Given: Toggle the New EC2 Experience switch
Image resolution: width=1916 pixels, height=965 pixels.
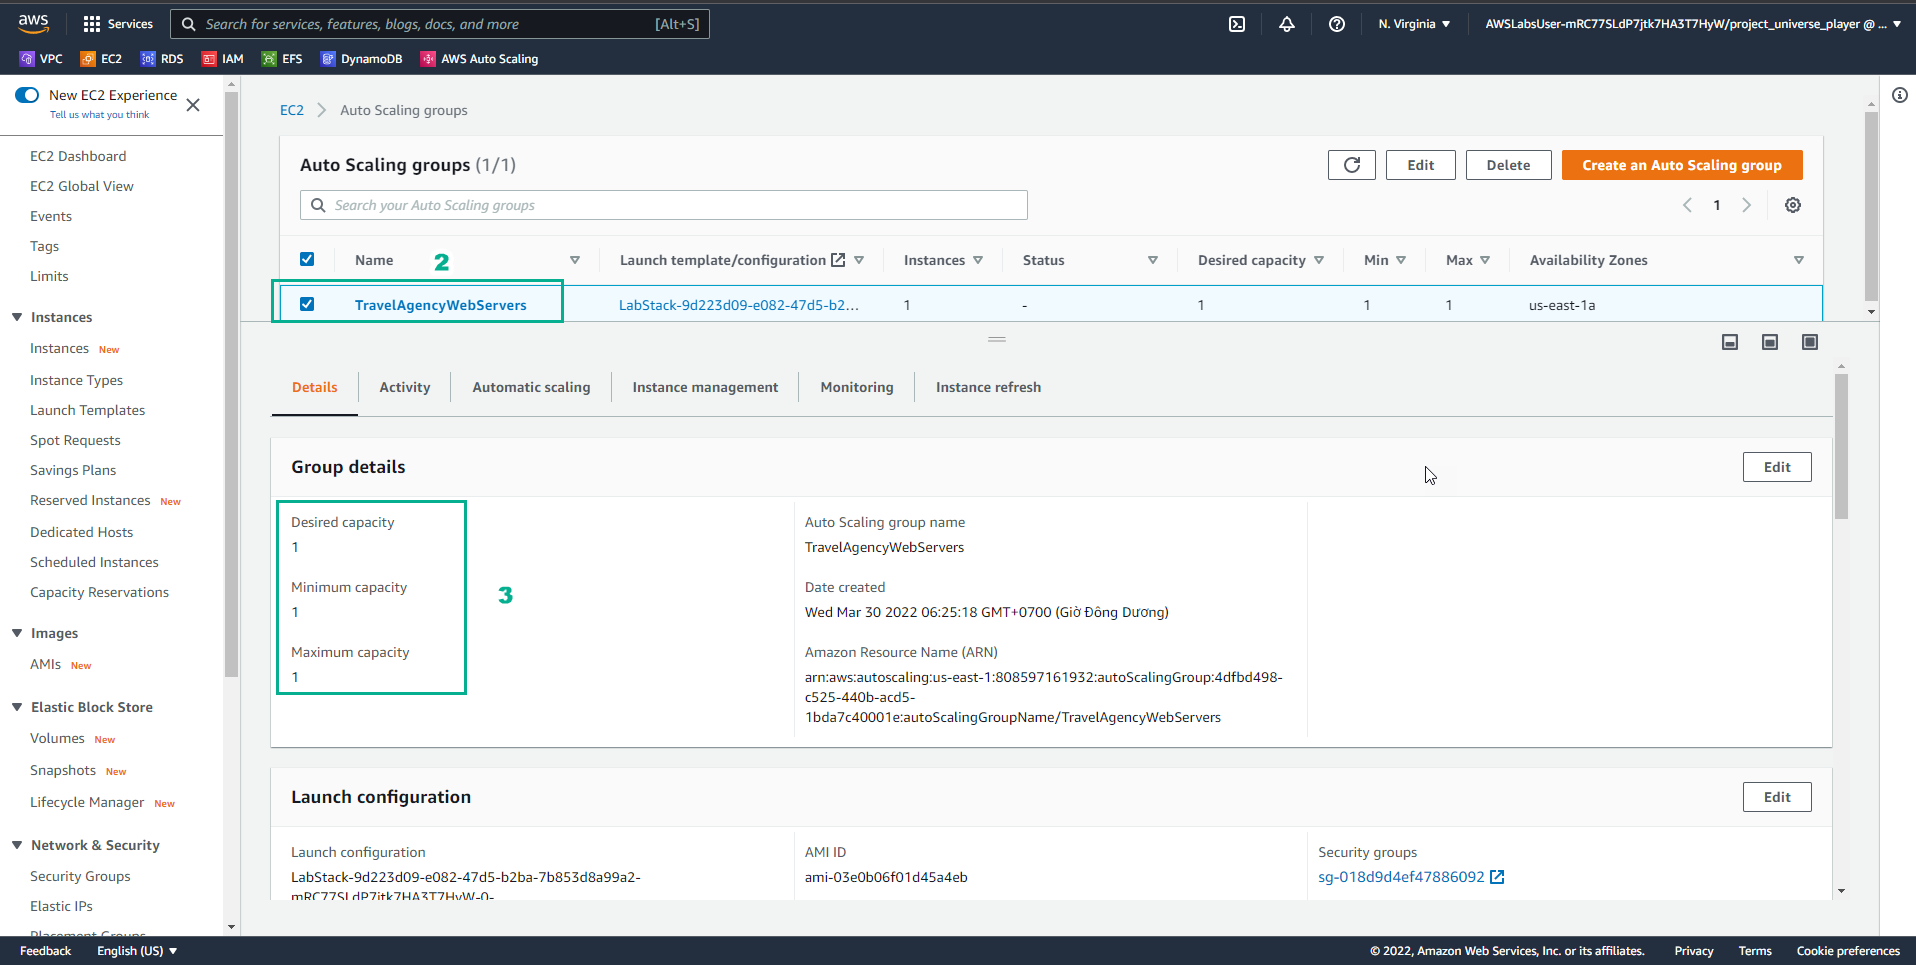Looking at the screenshot, I should (x=27, y=95).
